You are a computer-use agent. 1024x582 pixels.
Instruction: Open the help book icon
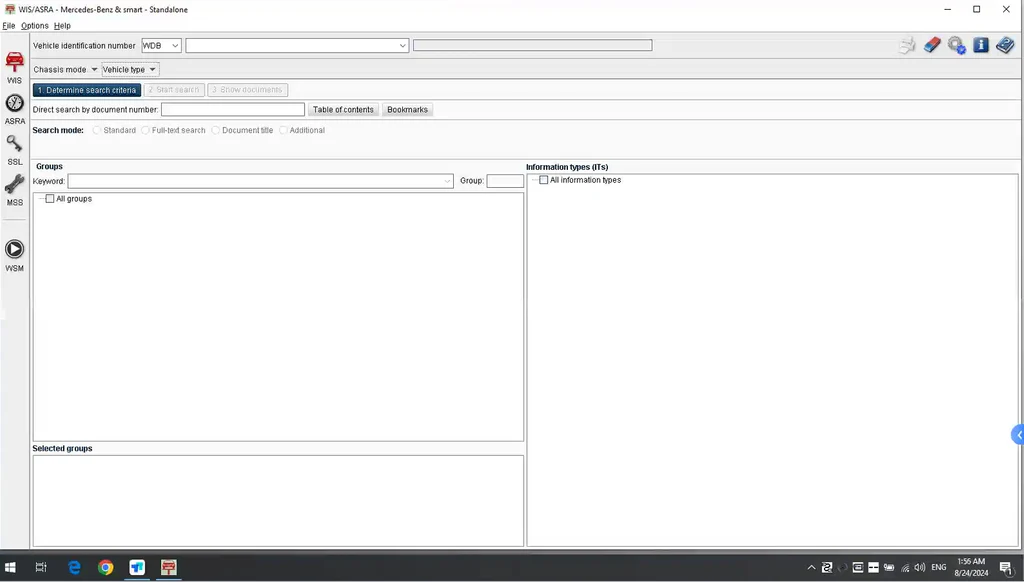tap(1004, 45)
